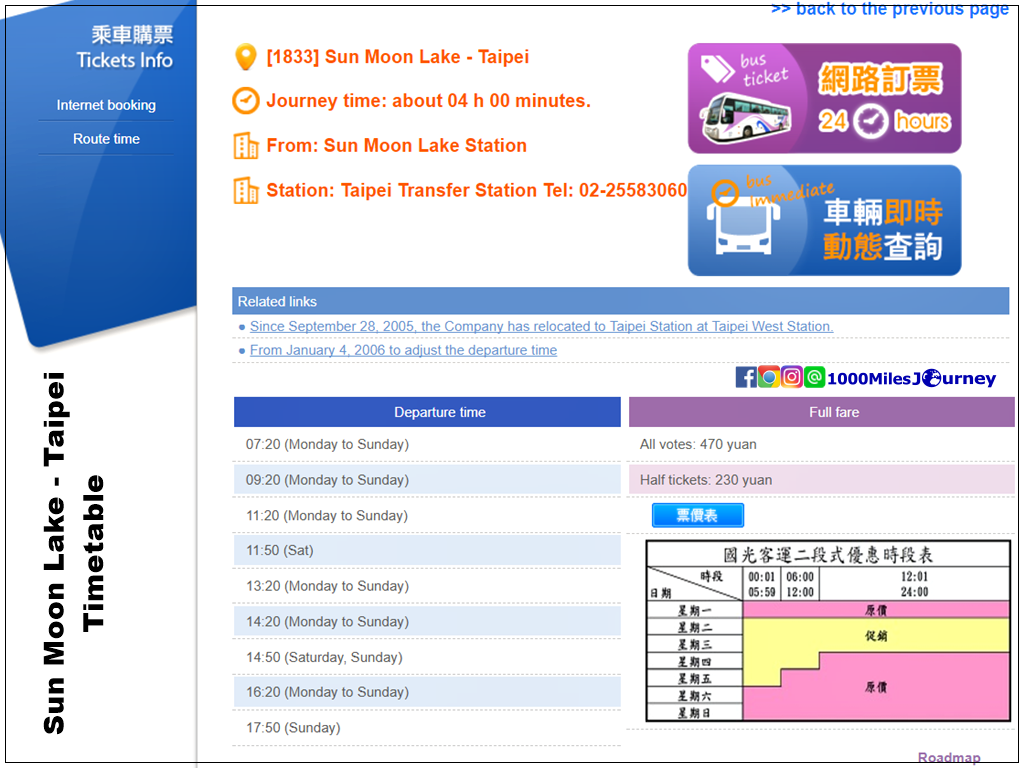Click the large pink 原價 area in chart
This screenshot has width=1024, height=768.
(876, 687)
